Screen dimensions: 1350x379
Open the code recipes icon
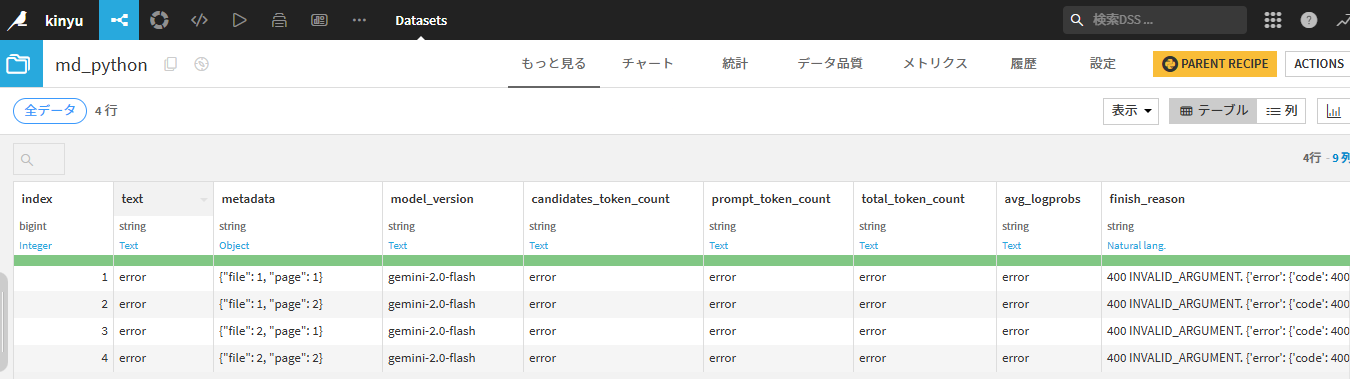(x=199, y=20)
